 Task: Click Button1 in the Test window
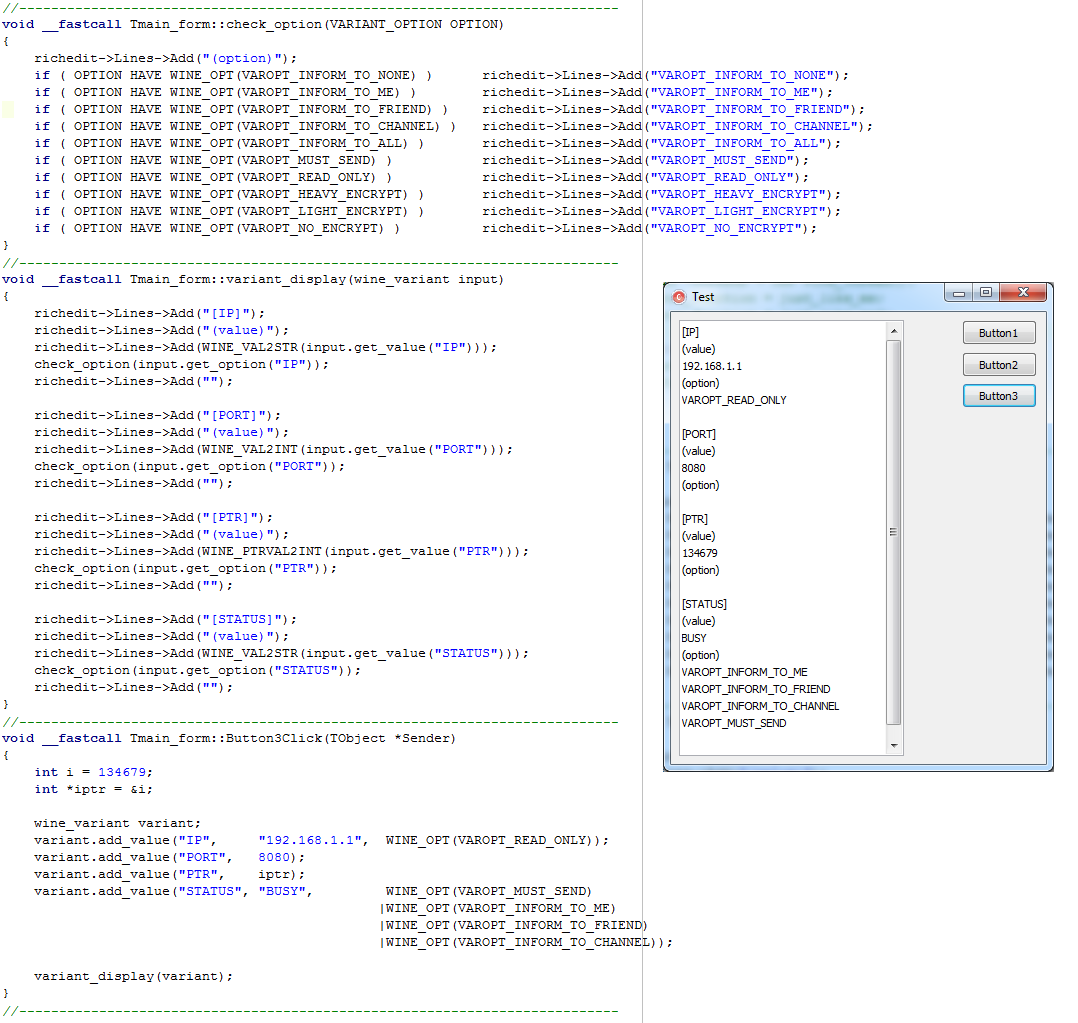point(998,333)
